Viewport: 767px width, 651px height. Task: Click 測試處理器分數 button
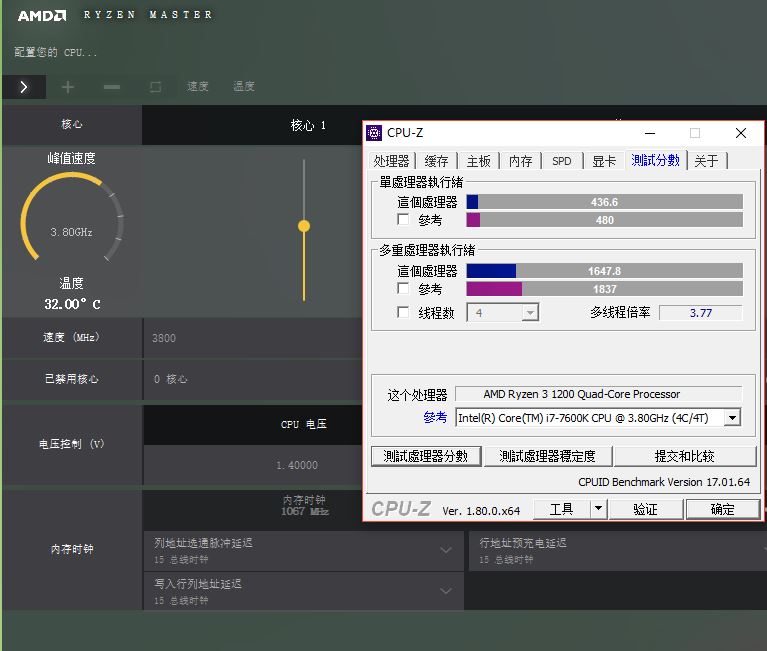426,456
